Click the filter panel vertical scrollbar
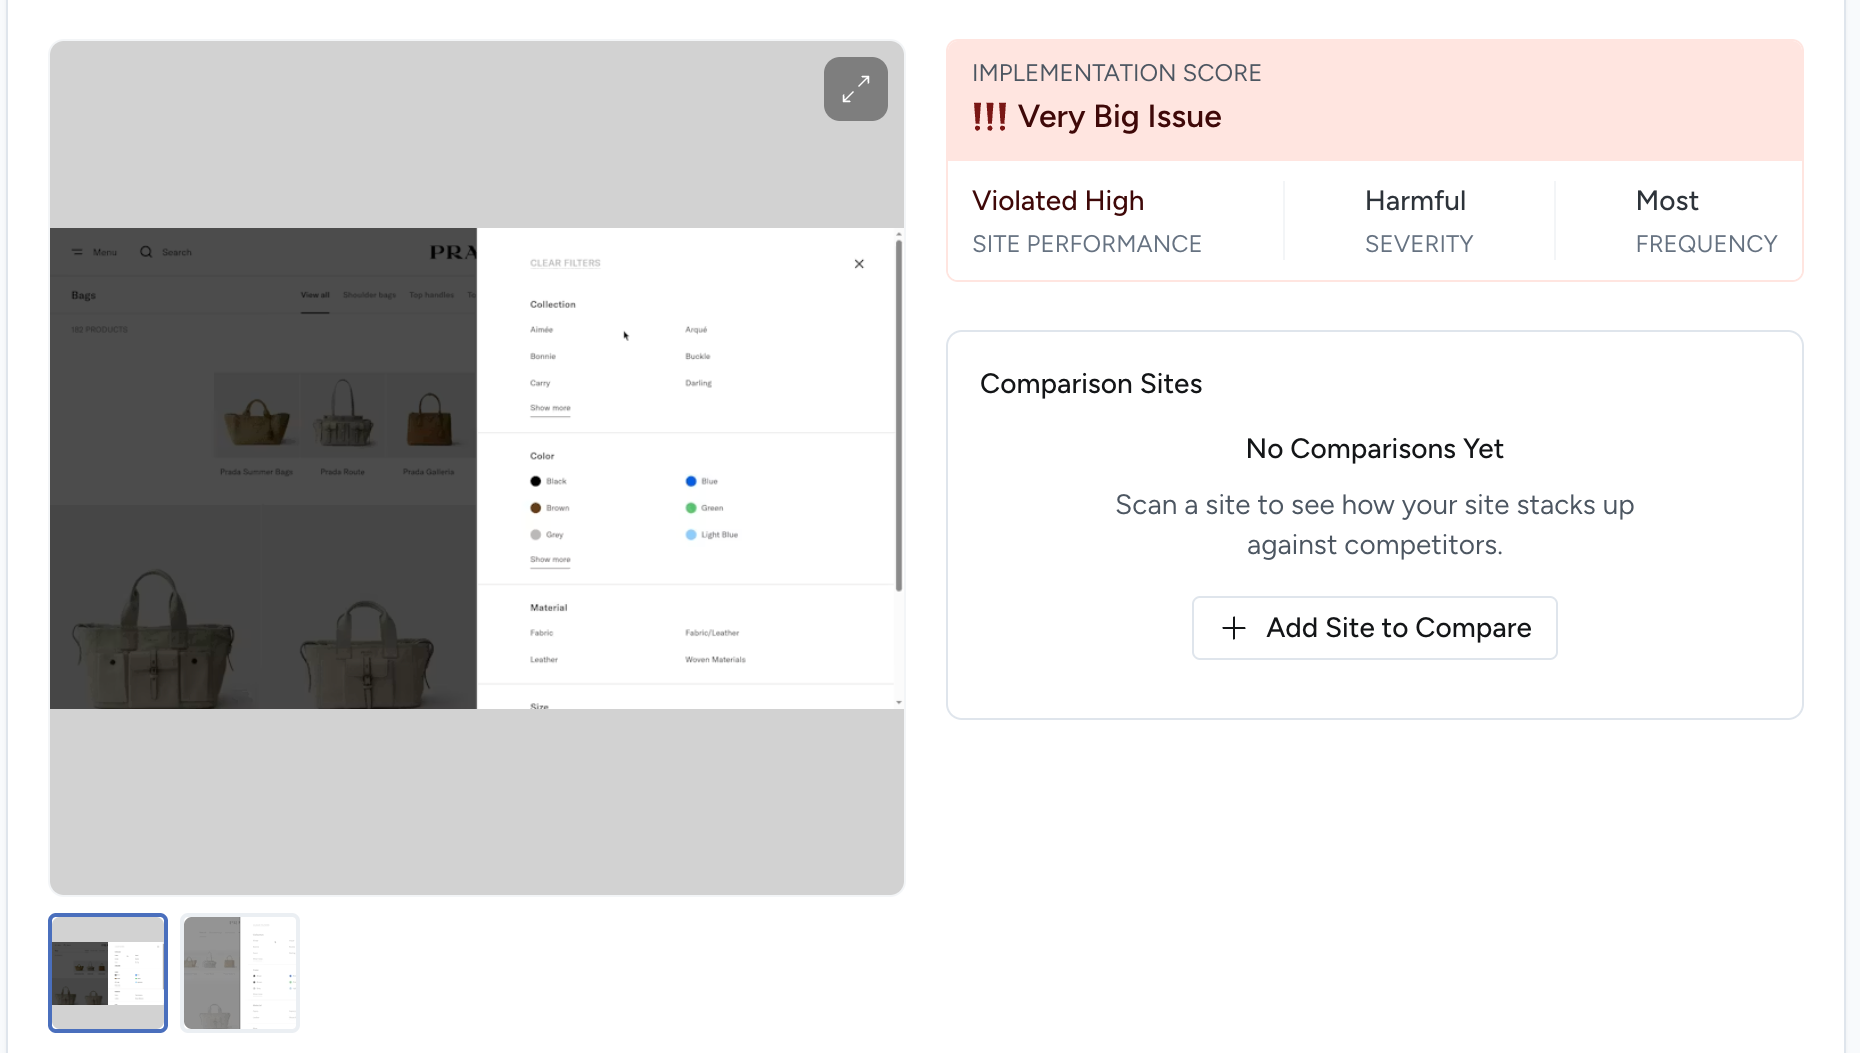Viewport: 1860px width, 1053px height. pos(899,415)
